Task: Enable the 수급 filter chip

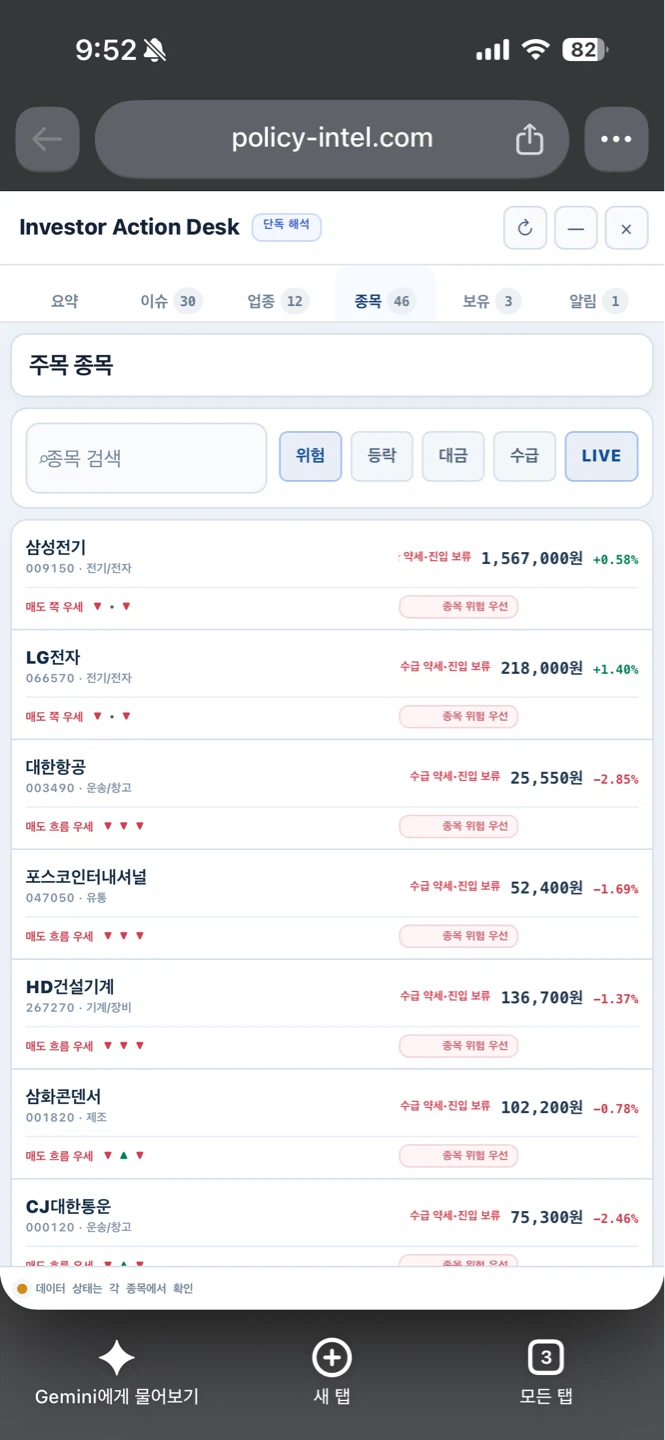Action: [525, 456]
